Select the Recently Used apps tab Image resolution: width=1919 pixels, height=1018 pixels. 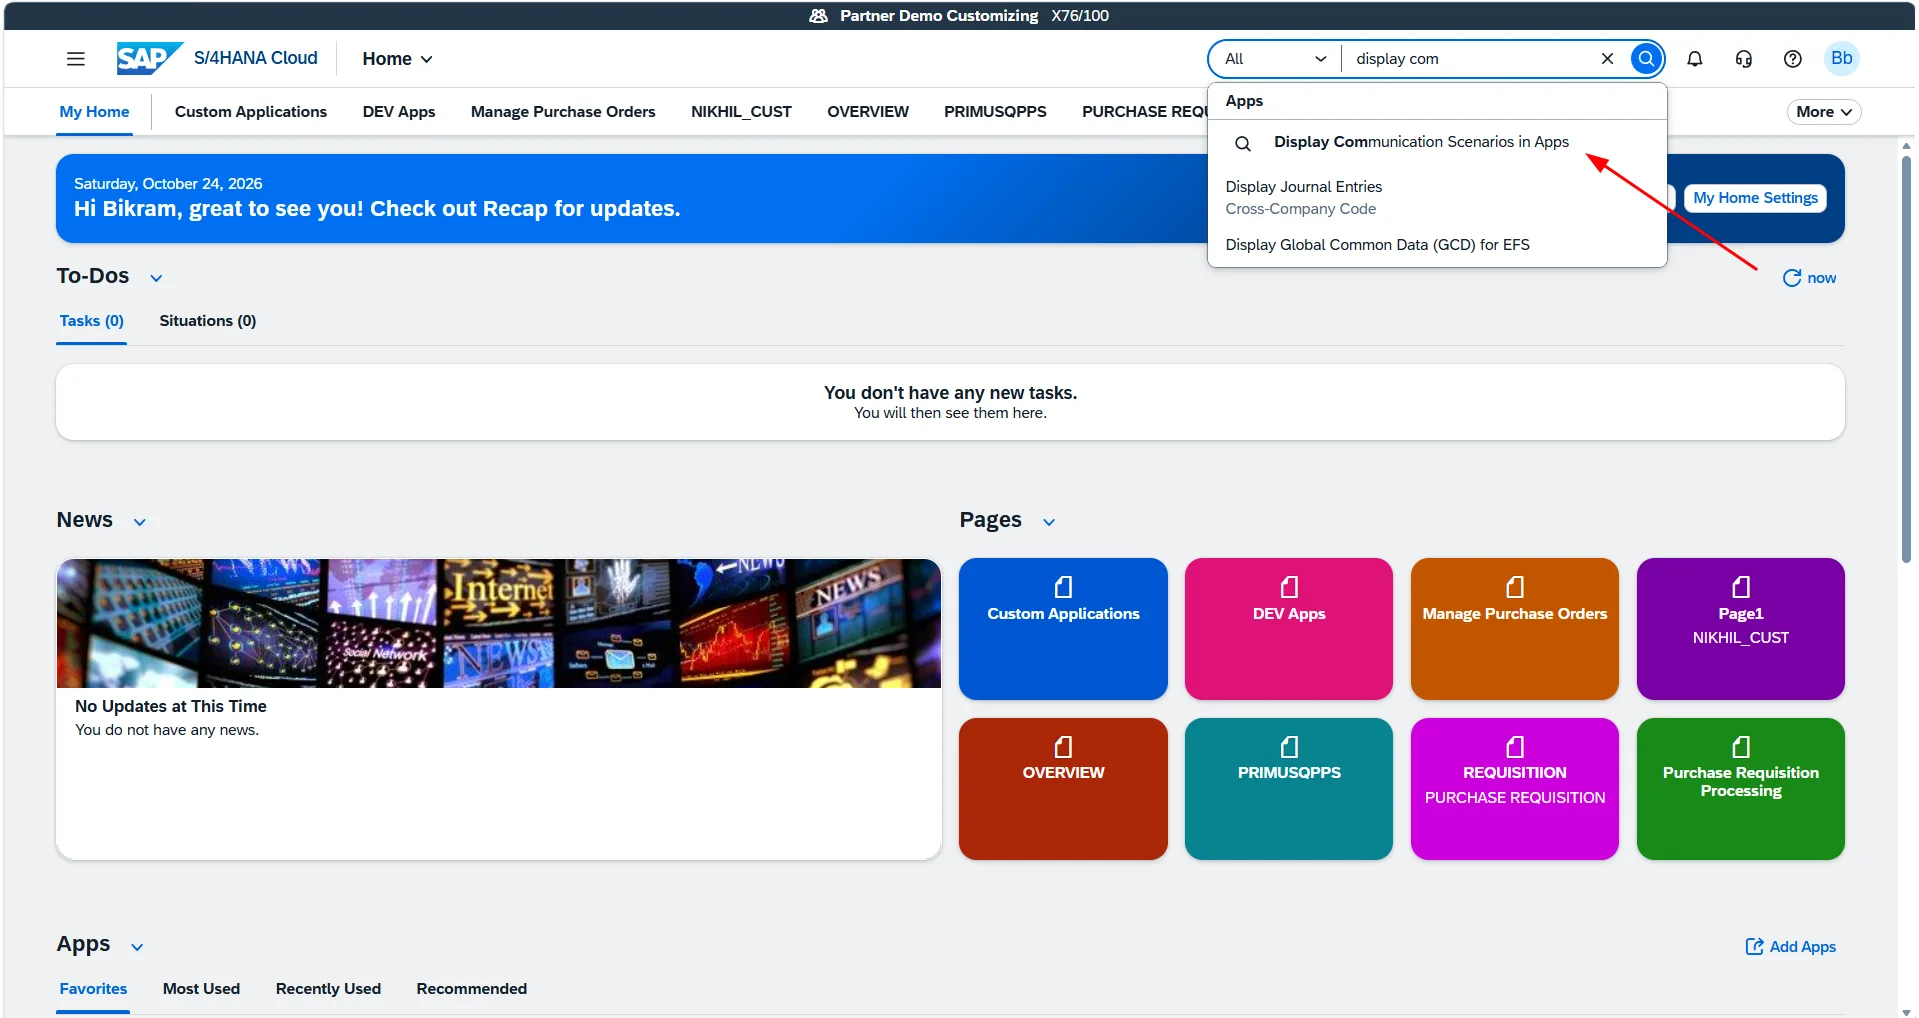tap(328, 989)
